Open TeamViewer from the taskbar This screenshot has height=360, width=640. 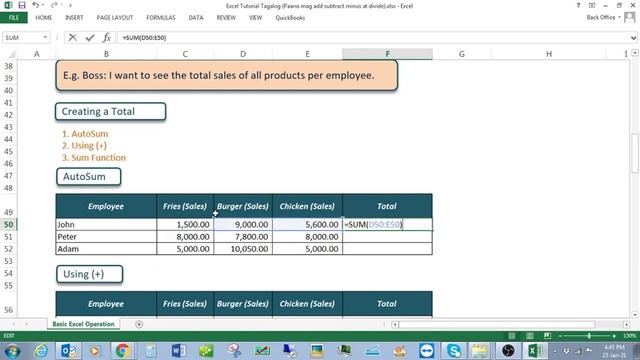tap(427, 351)
